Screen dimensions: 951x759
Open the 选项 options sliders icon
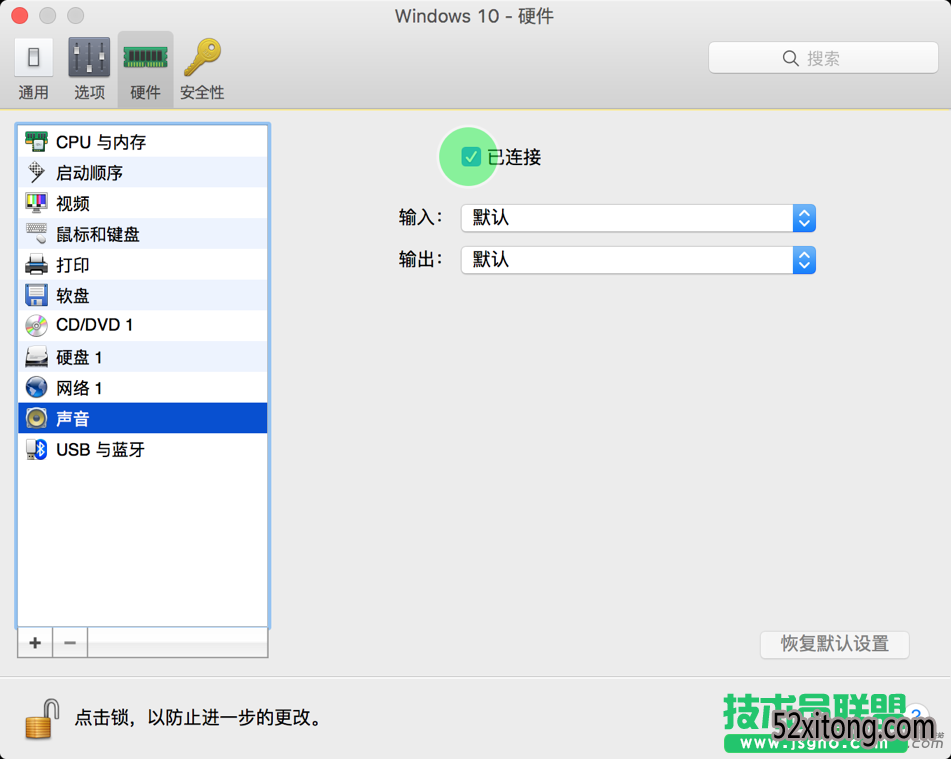tap(89, 57)
